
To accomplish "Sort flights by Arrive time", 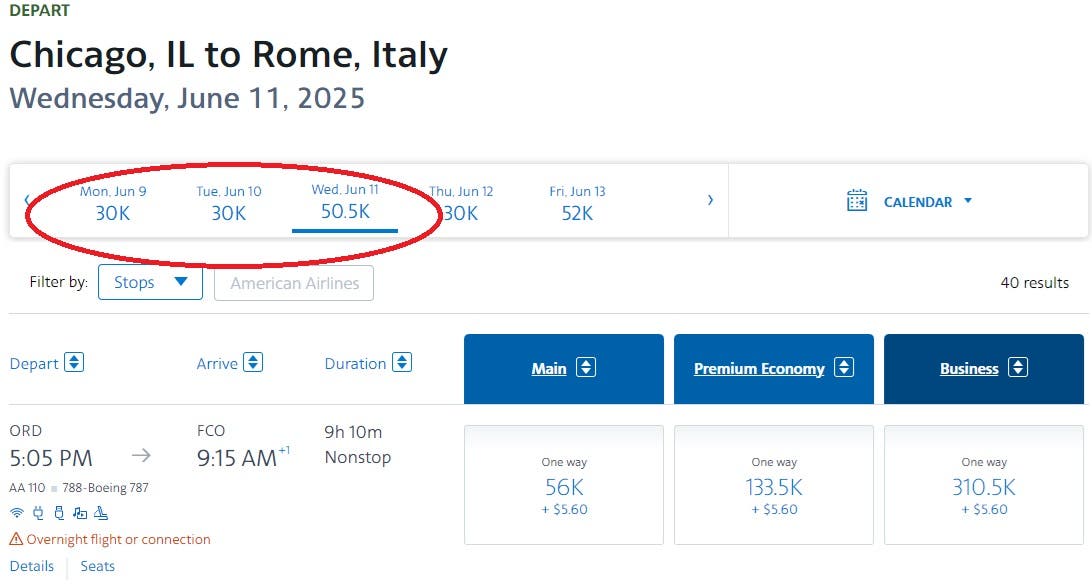I will tap(253, 363).
